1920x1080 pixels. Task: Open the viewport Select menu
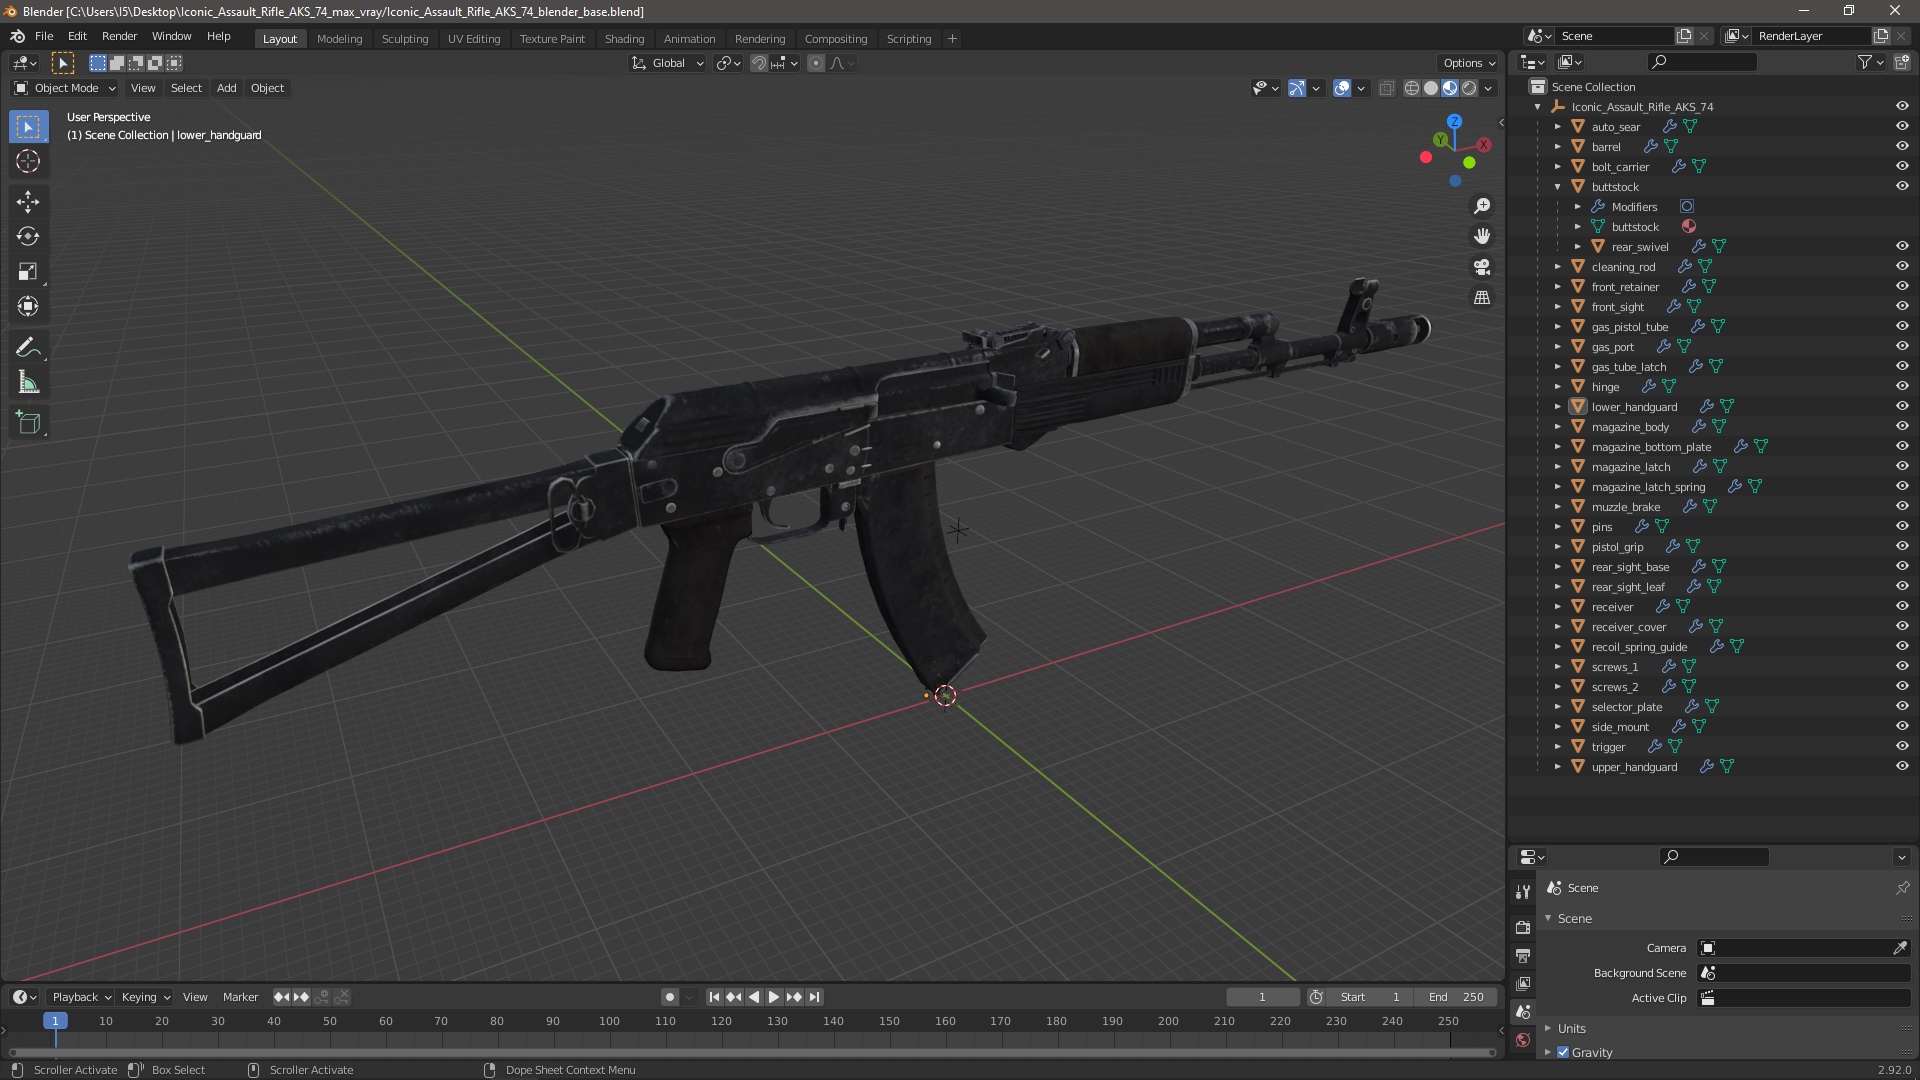pos(186,88)
